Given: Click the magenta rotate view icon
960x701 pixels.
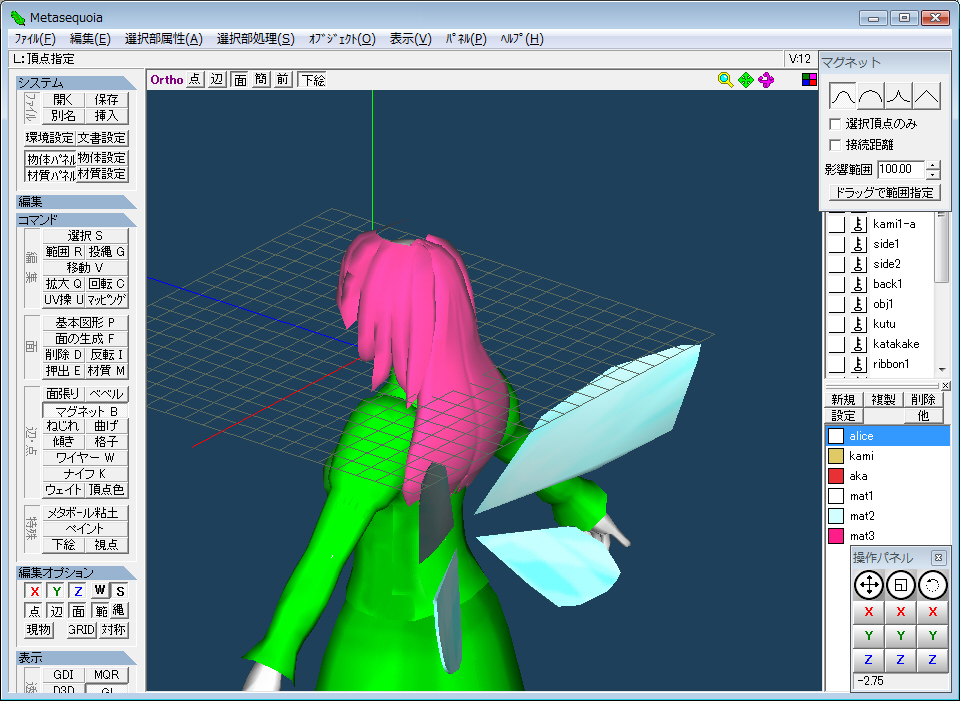Looking at the screenshot, I should coord(766,80).
